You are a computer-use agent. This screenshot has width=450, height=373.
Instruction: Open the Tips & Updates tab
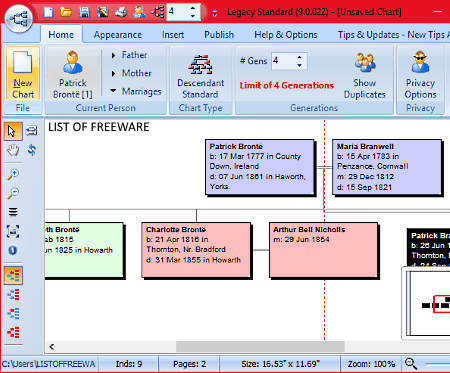coord(393,35)
